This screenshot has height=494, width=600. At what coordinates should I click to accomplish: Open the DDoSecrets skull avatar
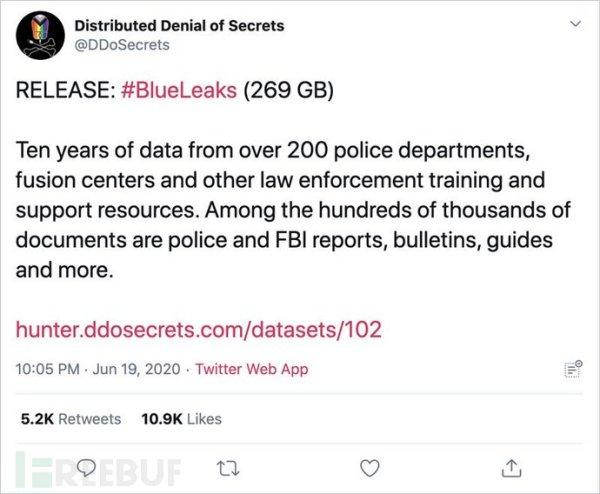pos(40,35)
